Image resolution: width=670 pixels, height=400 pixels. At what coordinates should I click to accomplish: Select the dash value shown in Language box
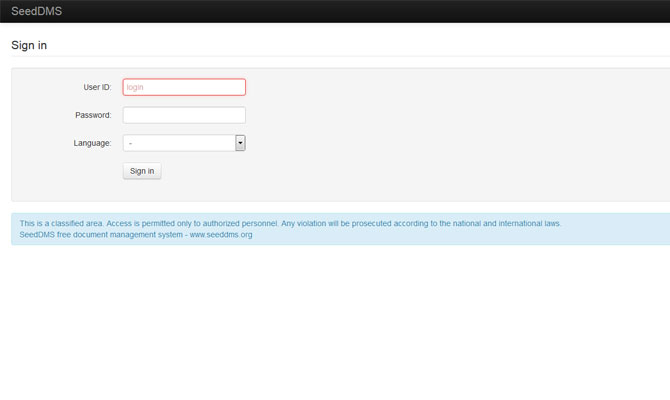click(x=131, y=143)
